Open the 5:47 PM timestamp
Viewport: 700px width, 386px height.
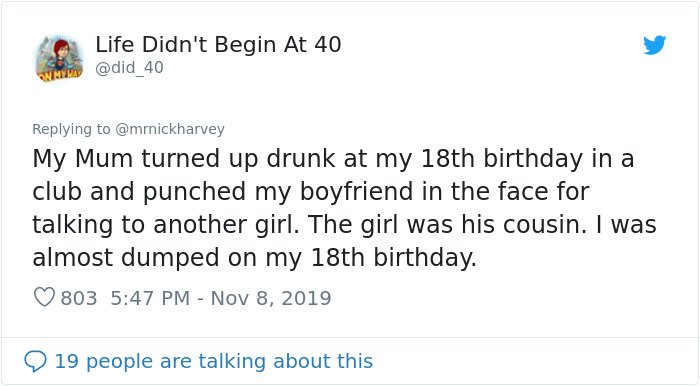point(150,298)
